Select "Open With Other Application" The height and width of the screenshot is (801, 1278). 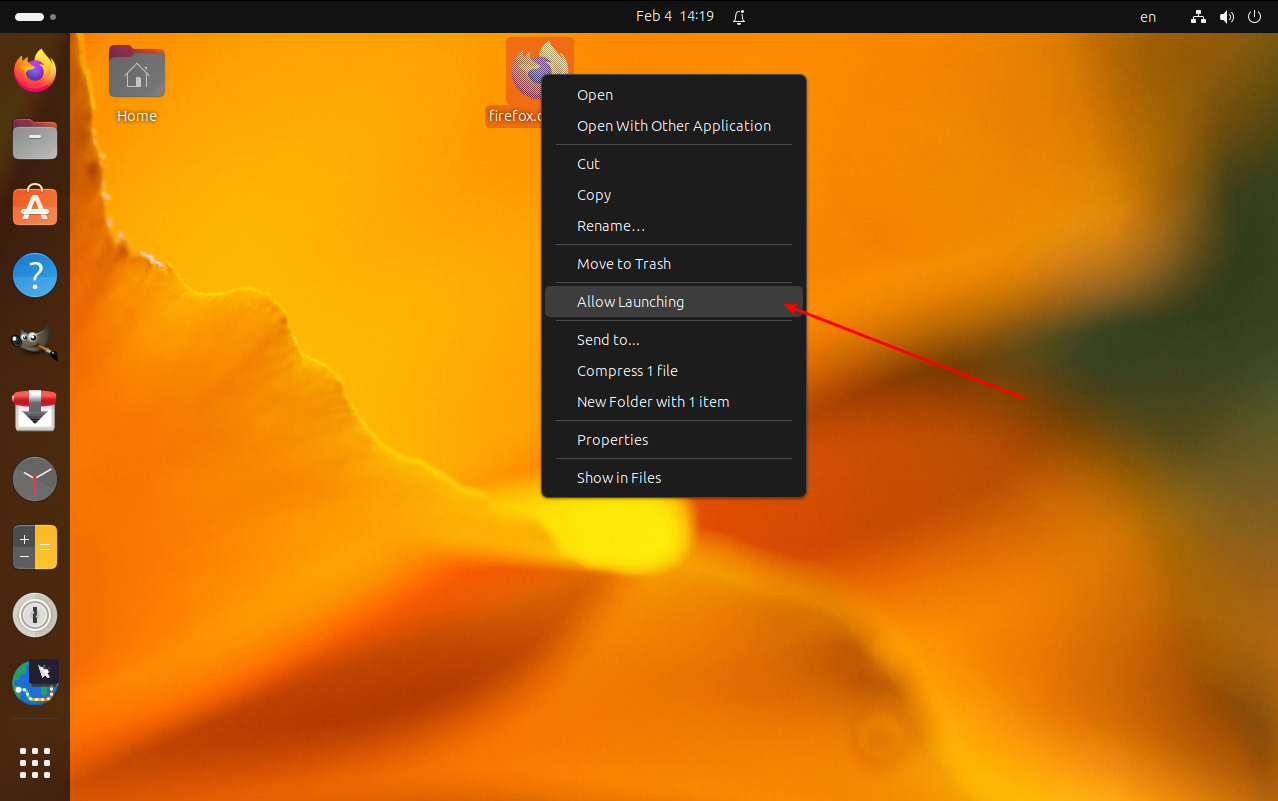[x=673, y=125]
